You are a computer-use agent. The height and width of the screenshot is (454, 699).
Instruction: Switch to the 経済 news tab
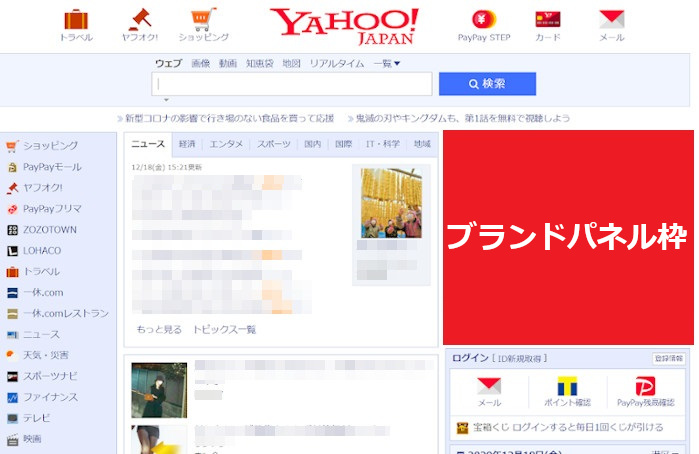coord(187,144)
